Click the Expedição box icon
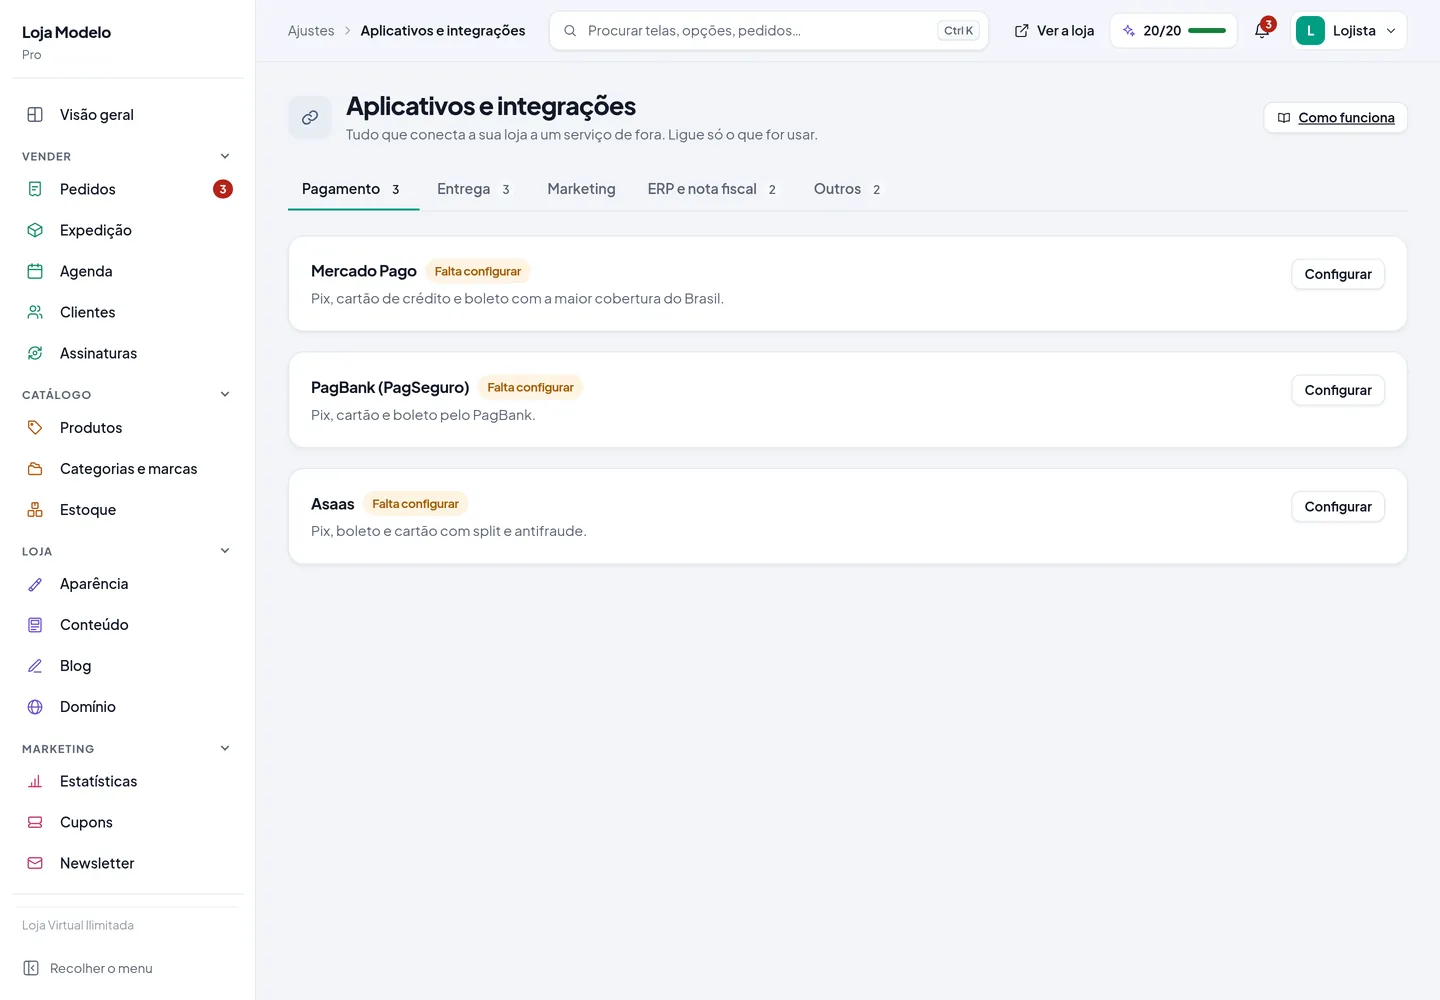1440x1000 pixels. [x=35, y=230]
